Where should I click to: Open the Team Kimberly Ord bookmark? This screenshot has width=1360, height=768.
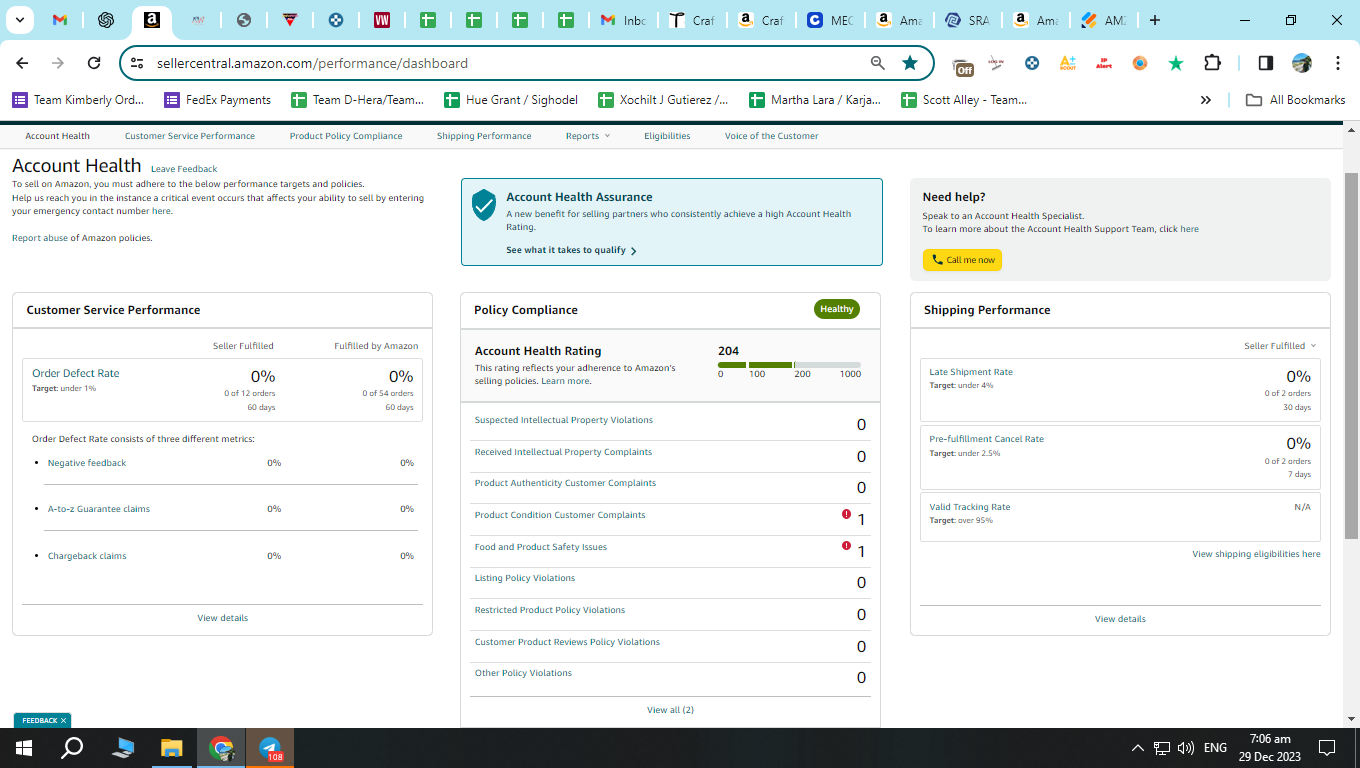(x=78, y=100)
